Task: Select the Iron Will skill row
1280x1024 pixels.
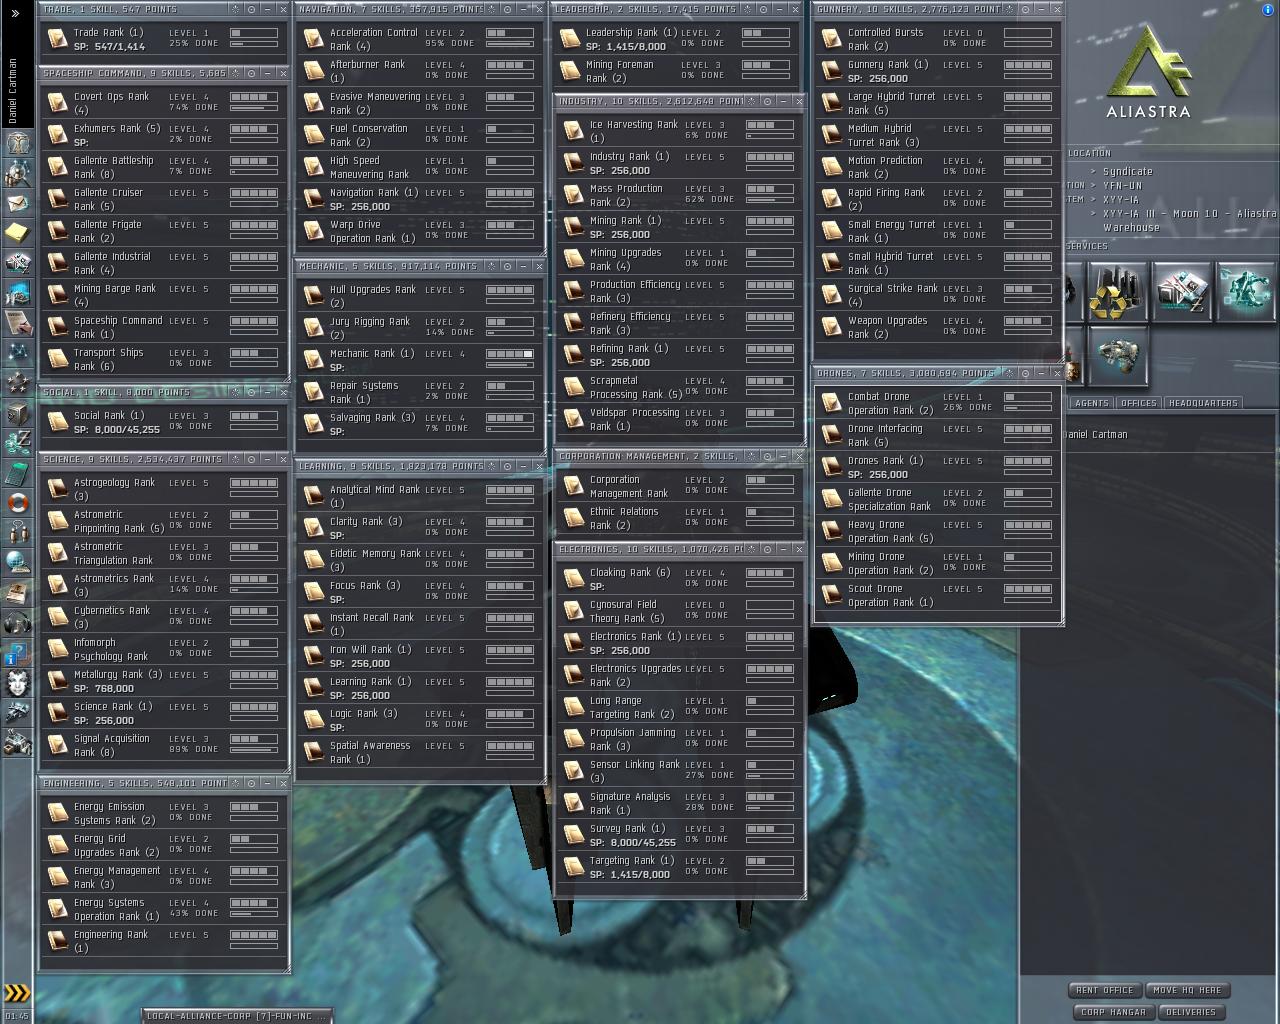Action: point(420,656)
